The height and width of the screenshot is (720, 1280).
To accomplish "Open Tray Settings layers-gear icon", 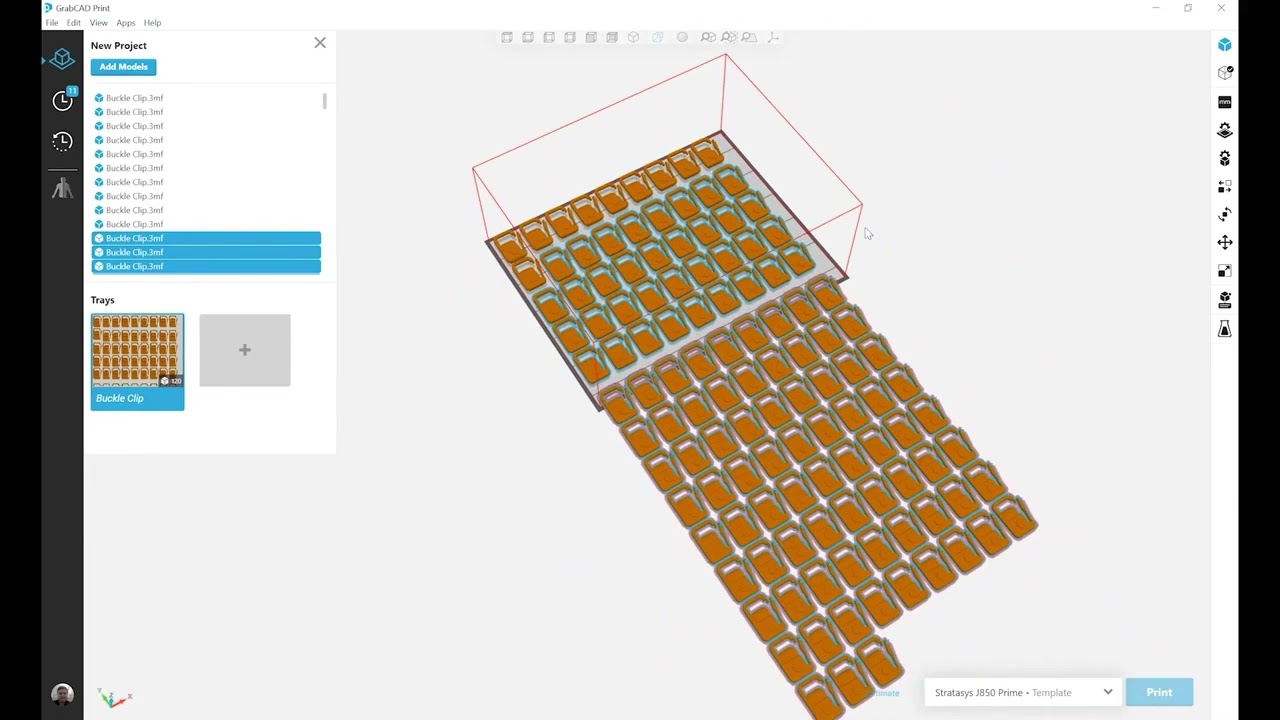I will click(1224, 131).
